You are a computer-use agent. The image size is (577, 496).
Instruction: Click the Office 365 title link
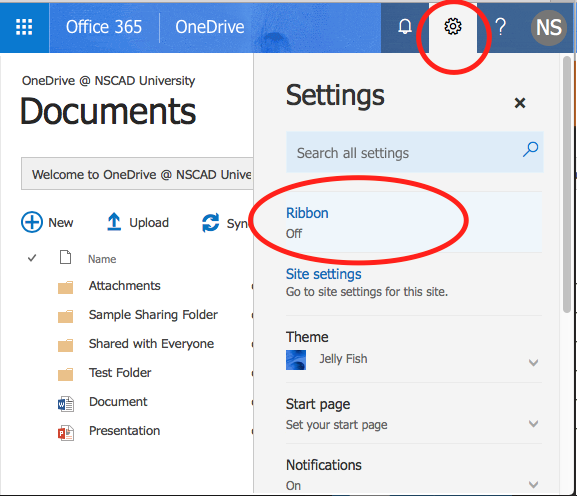click(104, 27)
